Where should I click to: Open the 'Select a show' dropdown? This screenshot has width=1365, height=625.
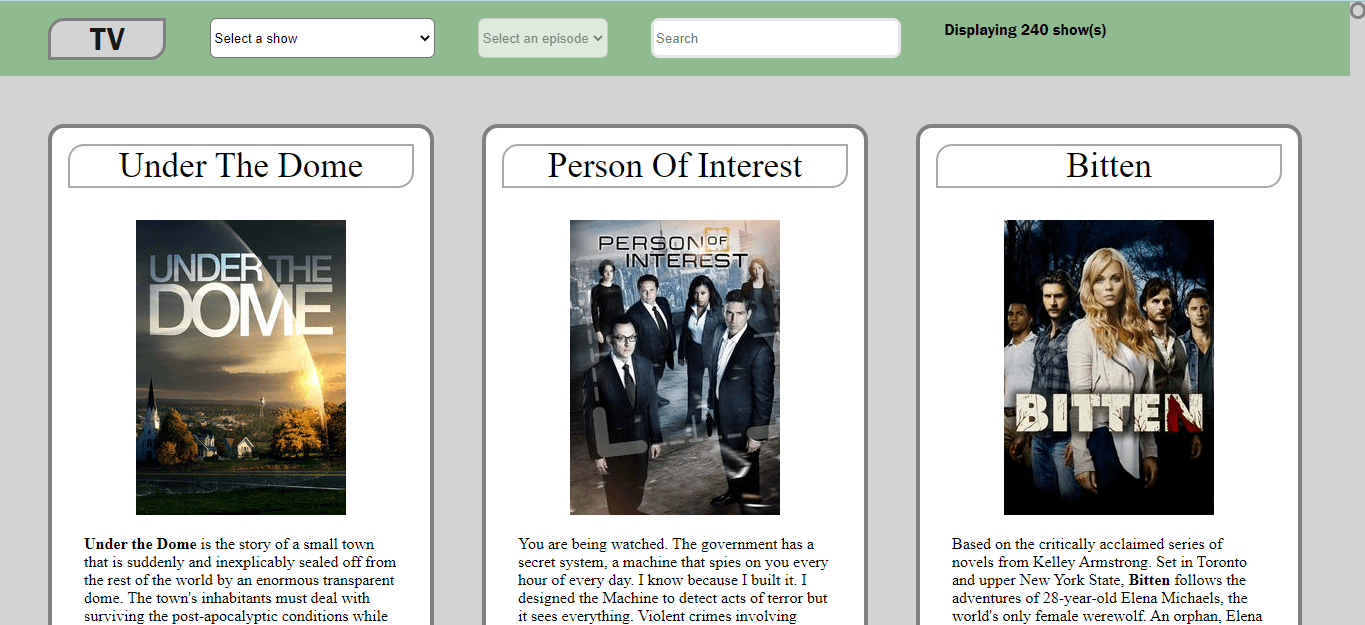pos(322,38)
